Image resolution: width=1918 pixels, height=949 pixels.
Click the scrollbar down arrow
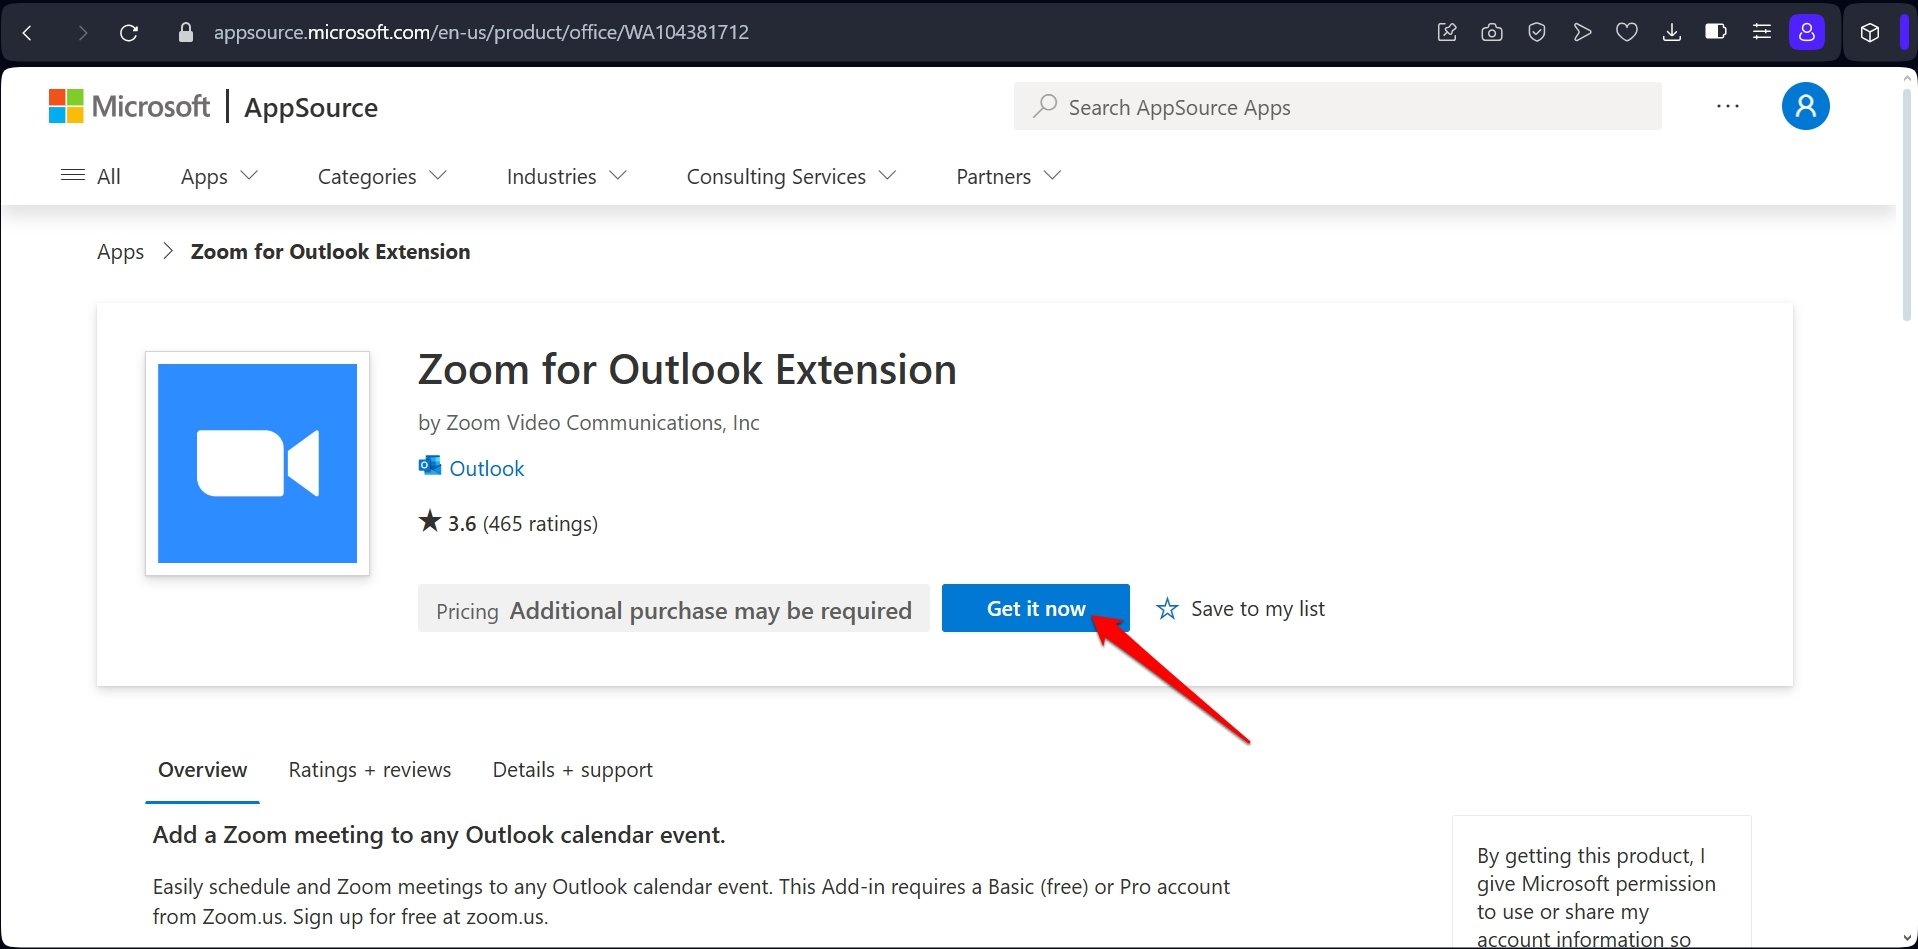pyautogui.click(x=1907, y=938)
